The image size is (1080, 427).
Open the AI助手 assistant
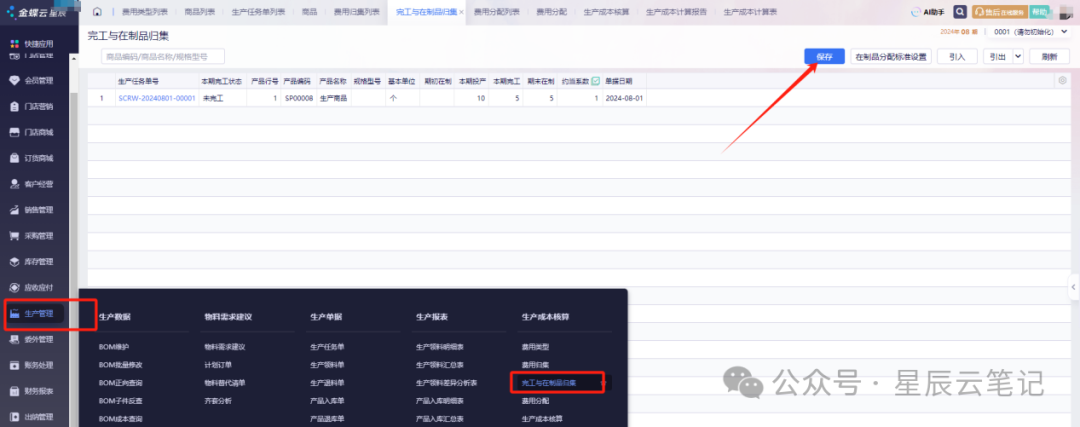coord(927,12)
